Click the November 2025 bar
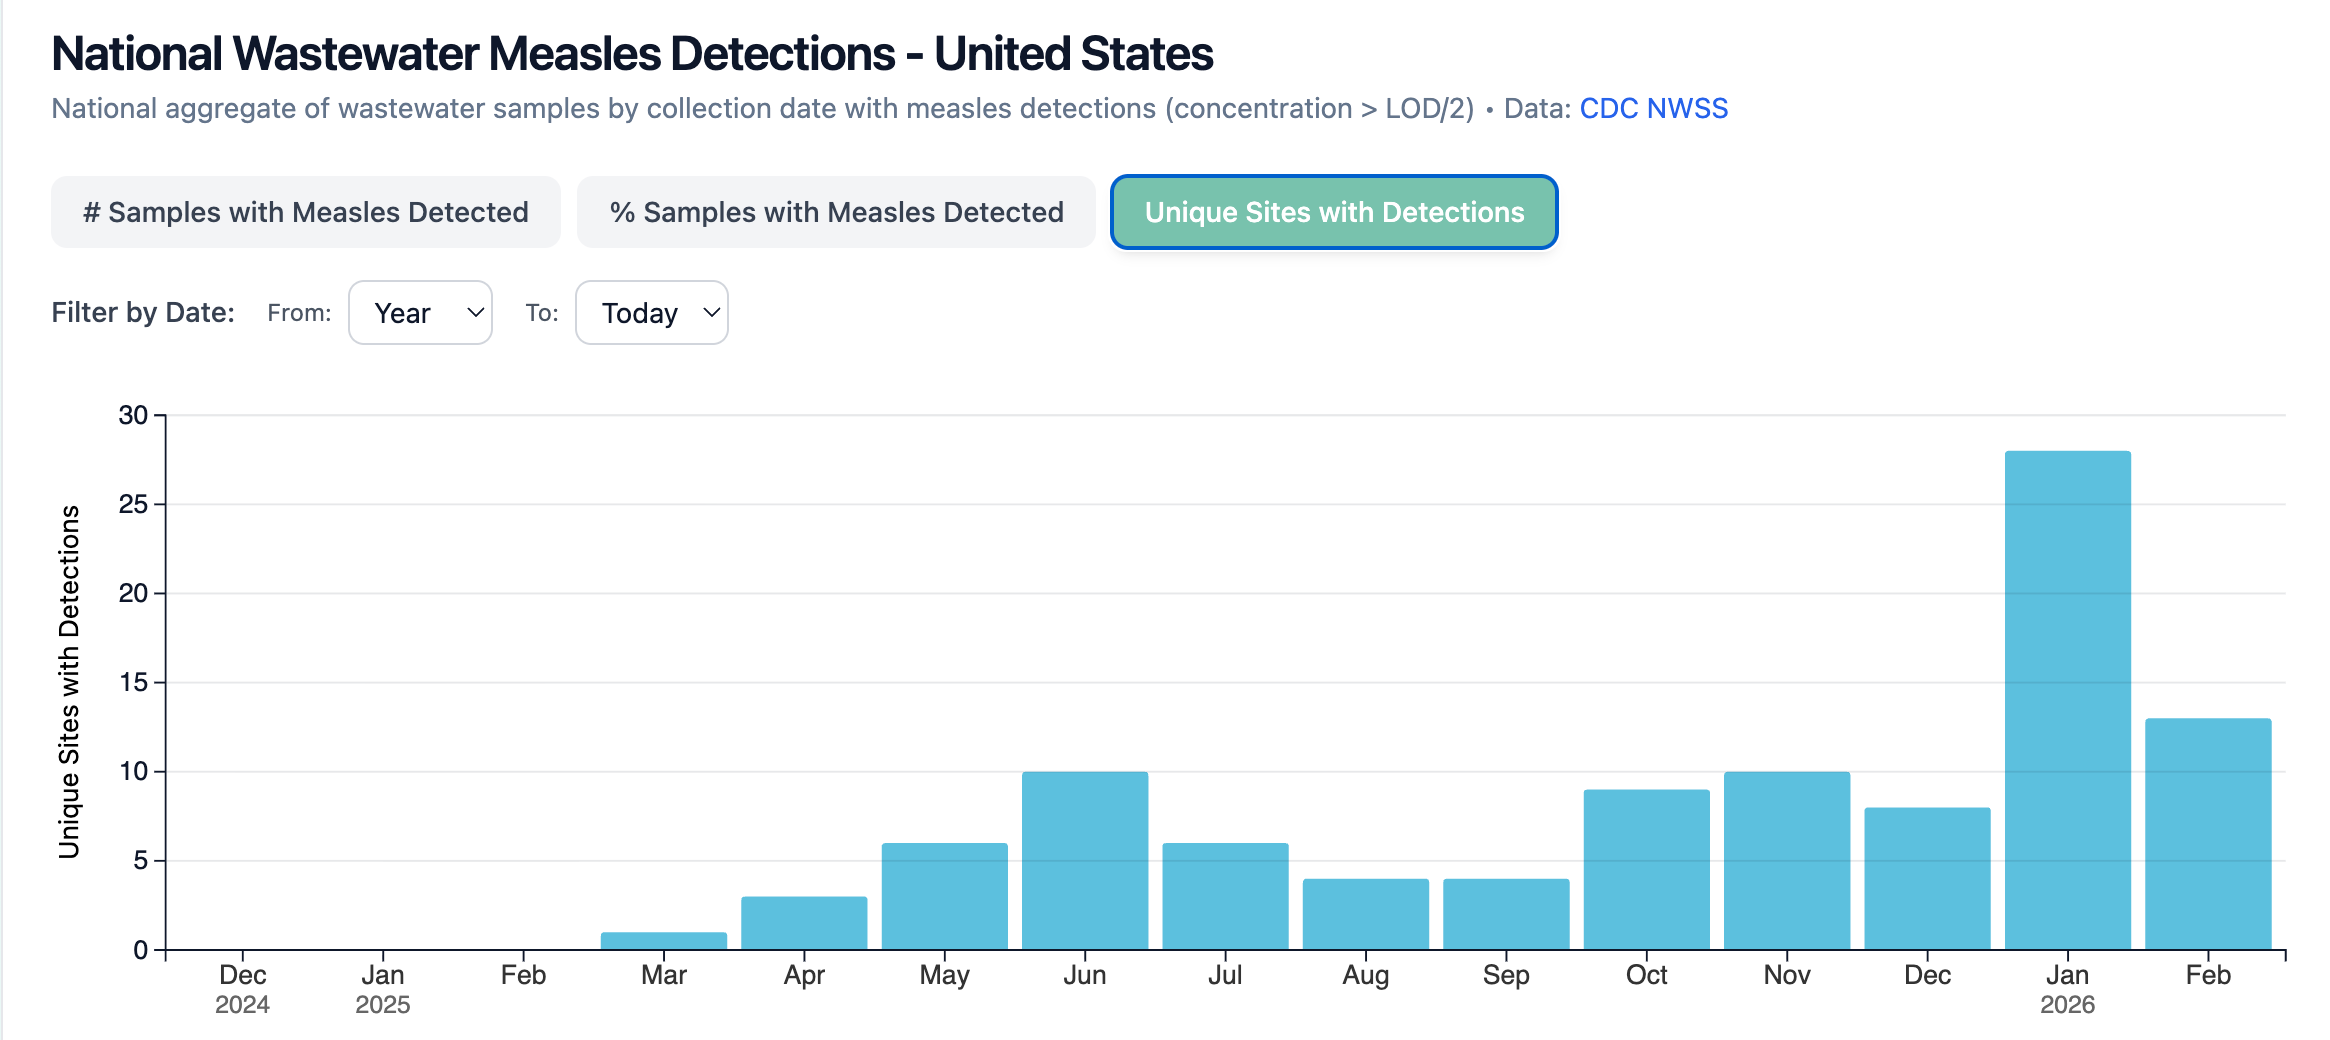This screenshot has height=1040, width=2330. (x=1786, y=860)
